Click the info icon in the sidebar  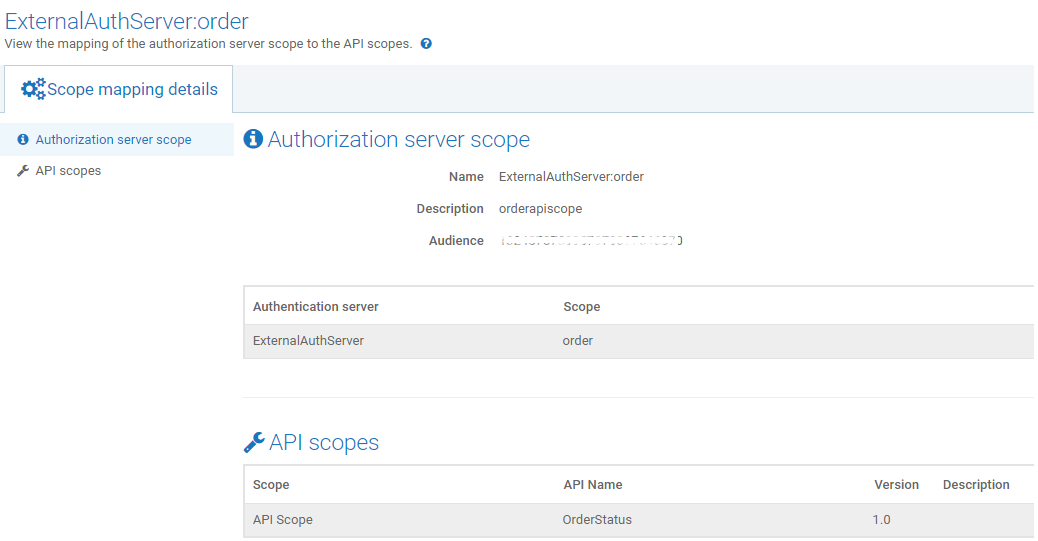[23, 139]
